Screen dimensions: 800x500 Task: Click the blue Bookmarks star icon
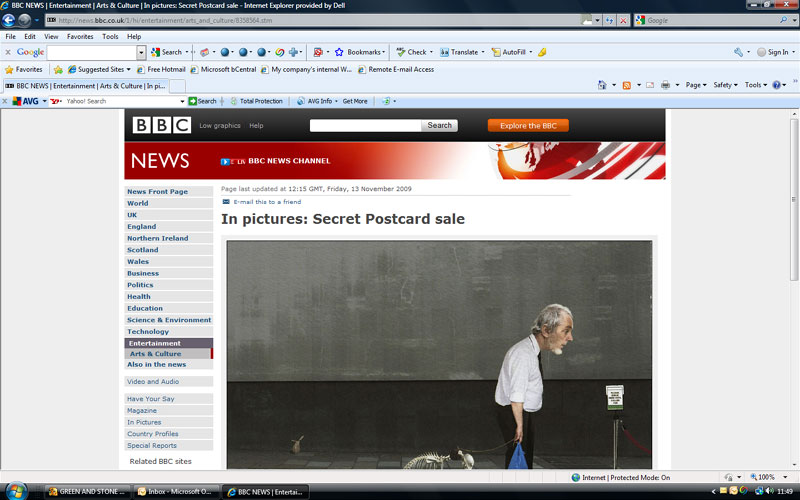pyautogui.click(x=339, y=52)
